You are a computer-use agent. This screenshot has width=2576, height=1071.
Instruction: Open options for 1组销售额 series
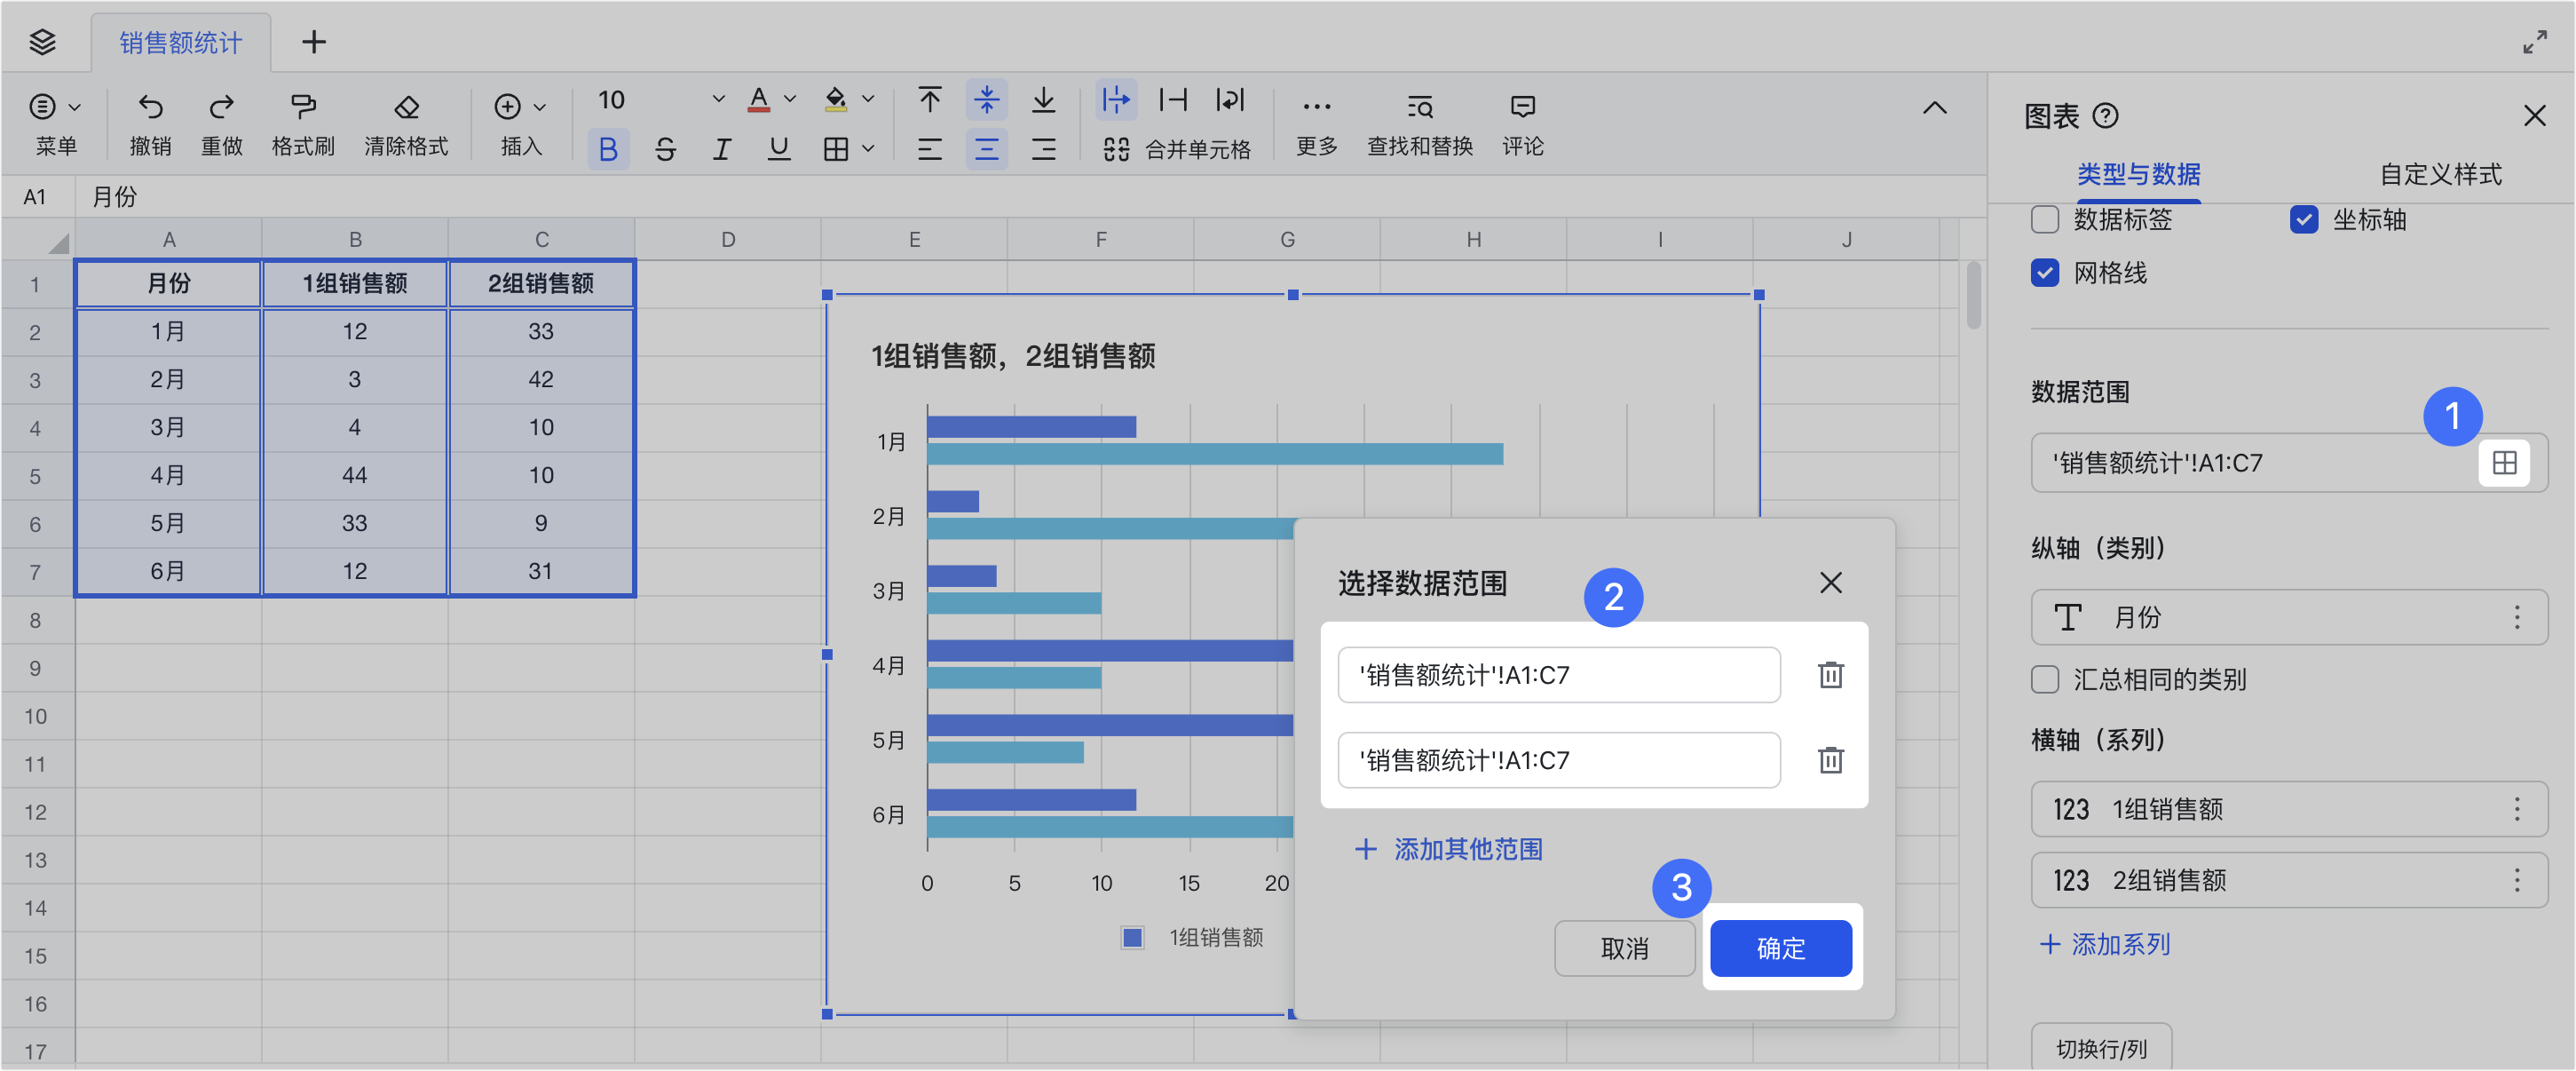(x=2516, y=809)
